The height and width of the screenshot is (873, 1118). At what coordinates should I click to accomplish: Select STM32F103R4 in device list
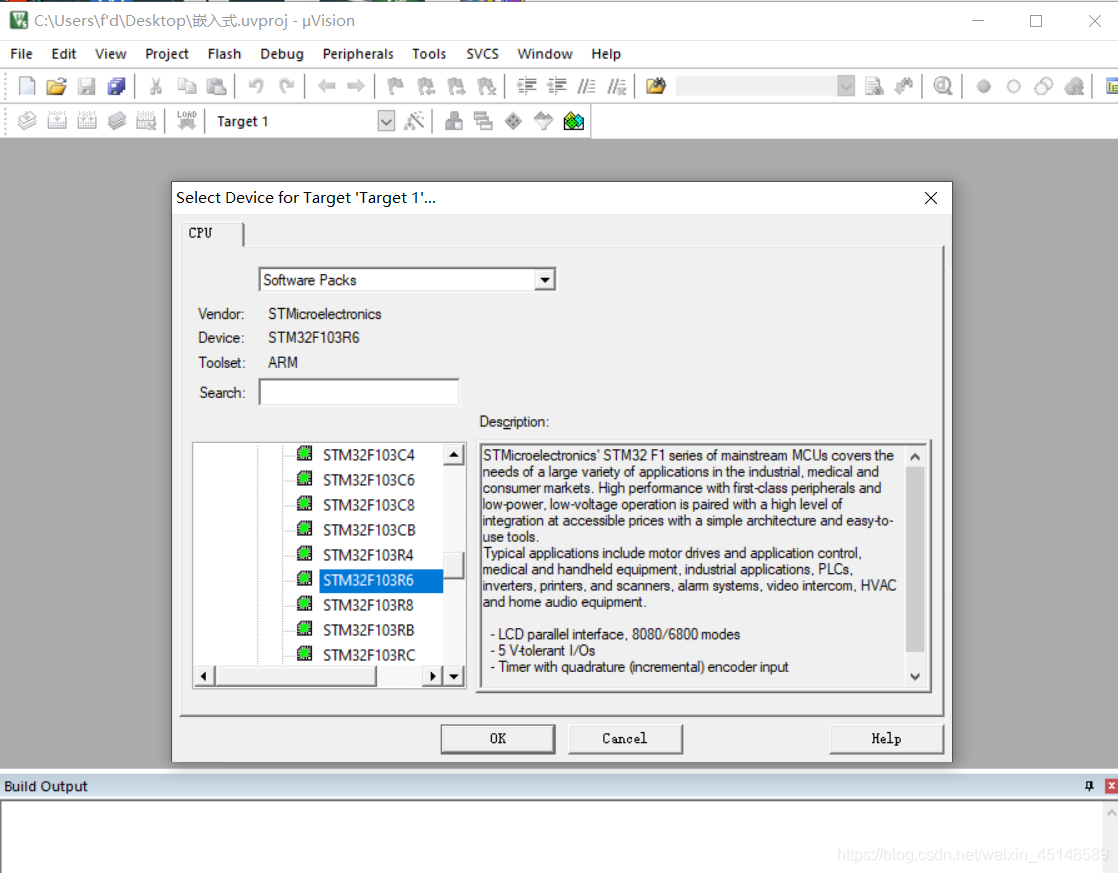click(368, 555)
